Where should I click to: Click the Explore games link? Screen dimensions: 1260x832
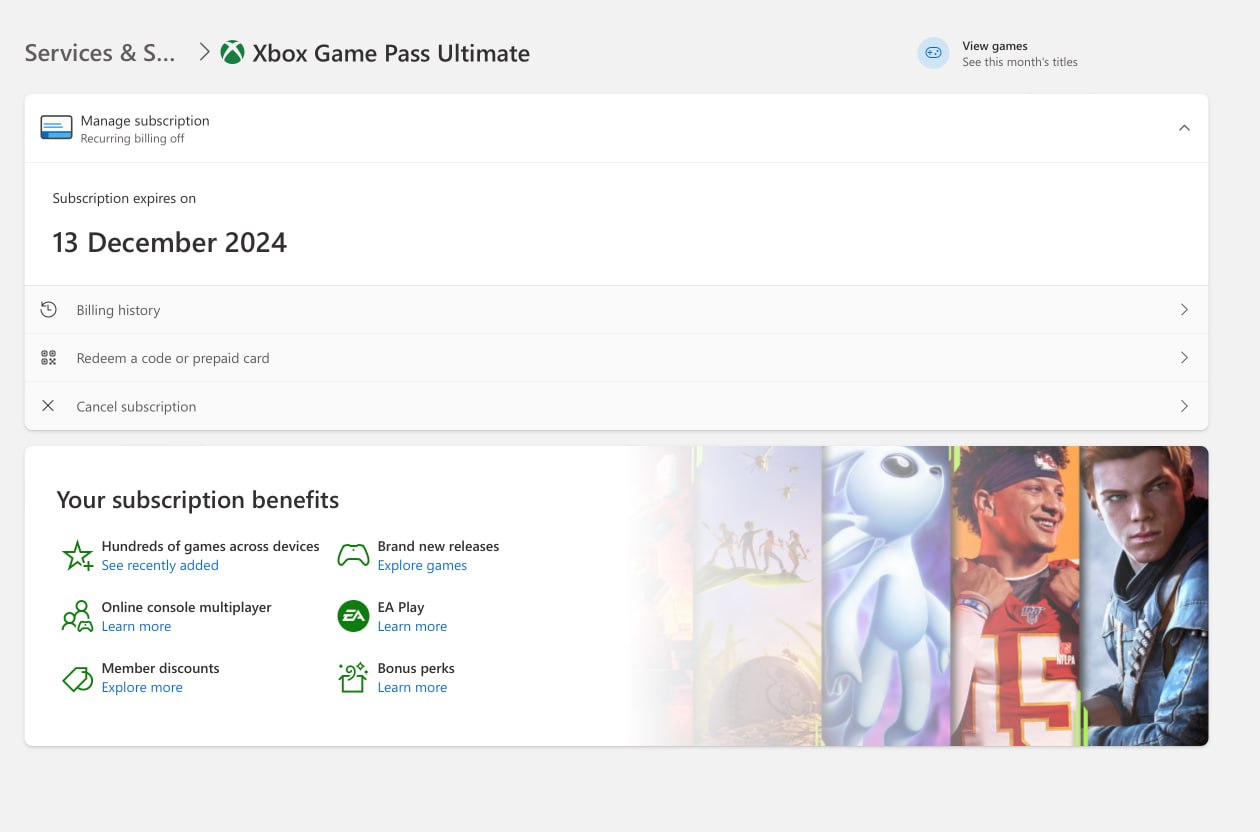click(422, 566)
